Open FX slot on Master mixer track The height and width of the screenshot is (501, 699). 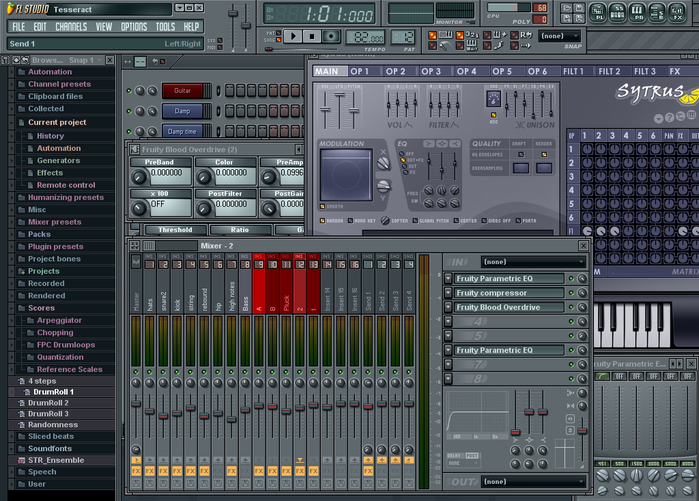point(136,471)
